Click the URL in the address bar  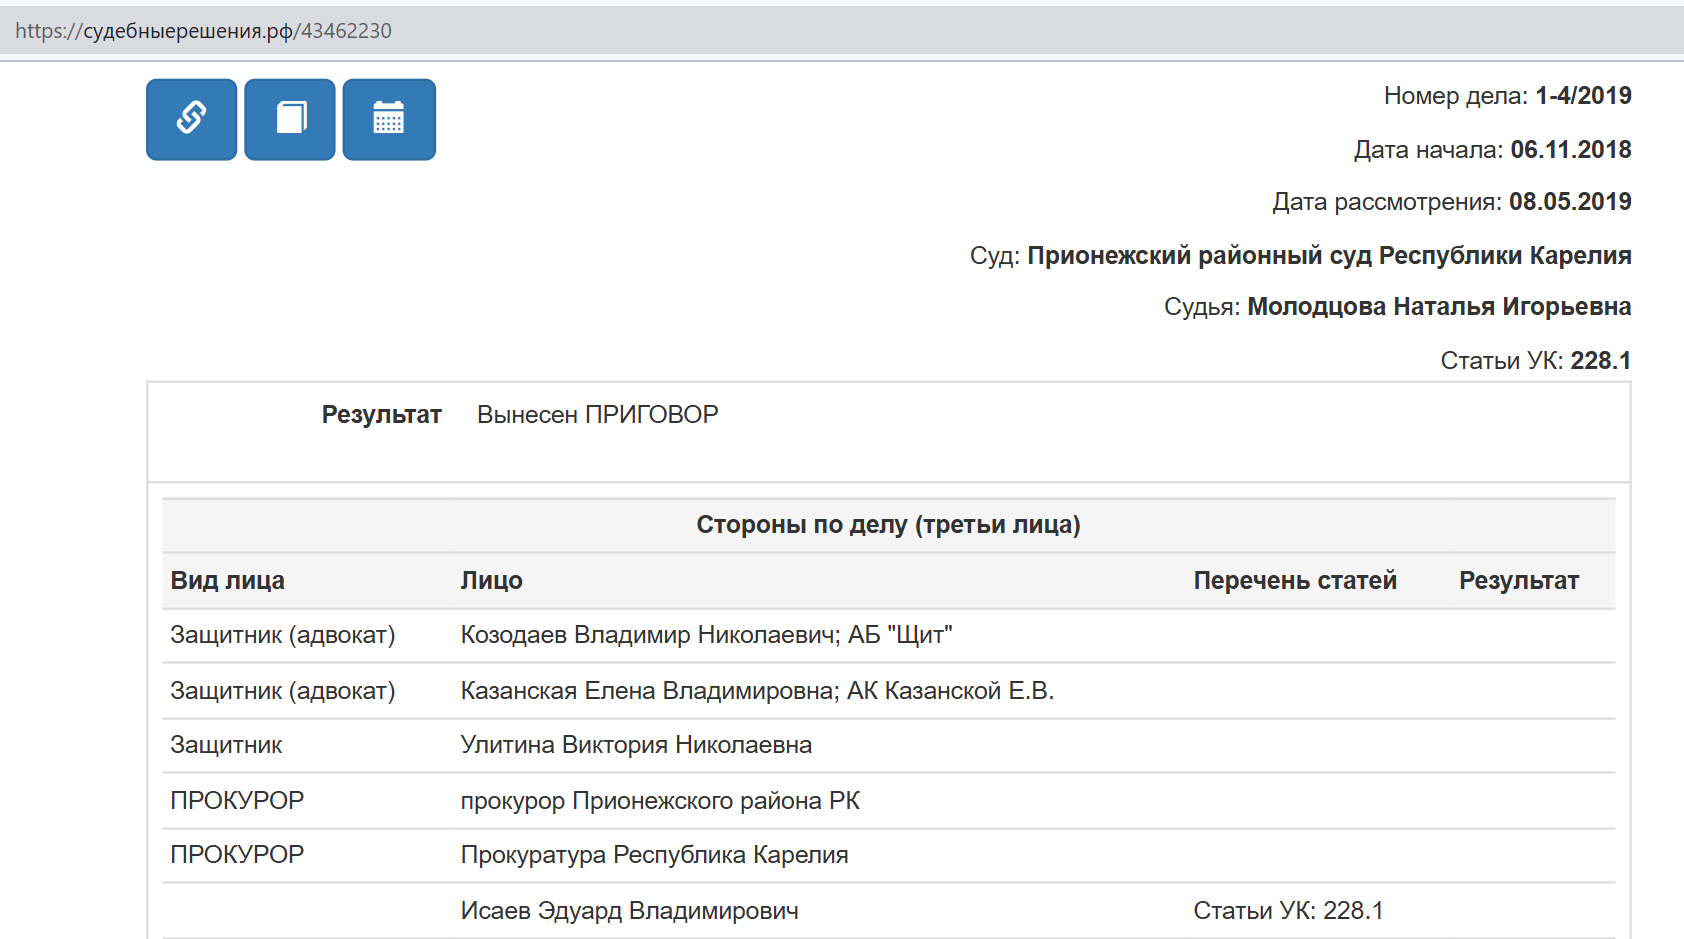click(204, 31)
